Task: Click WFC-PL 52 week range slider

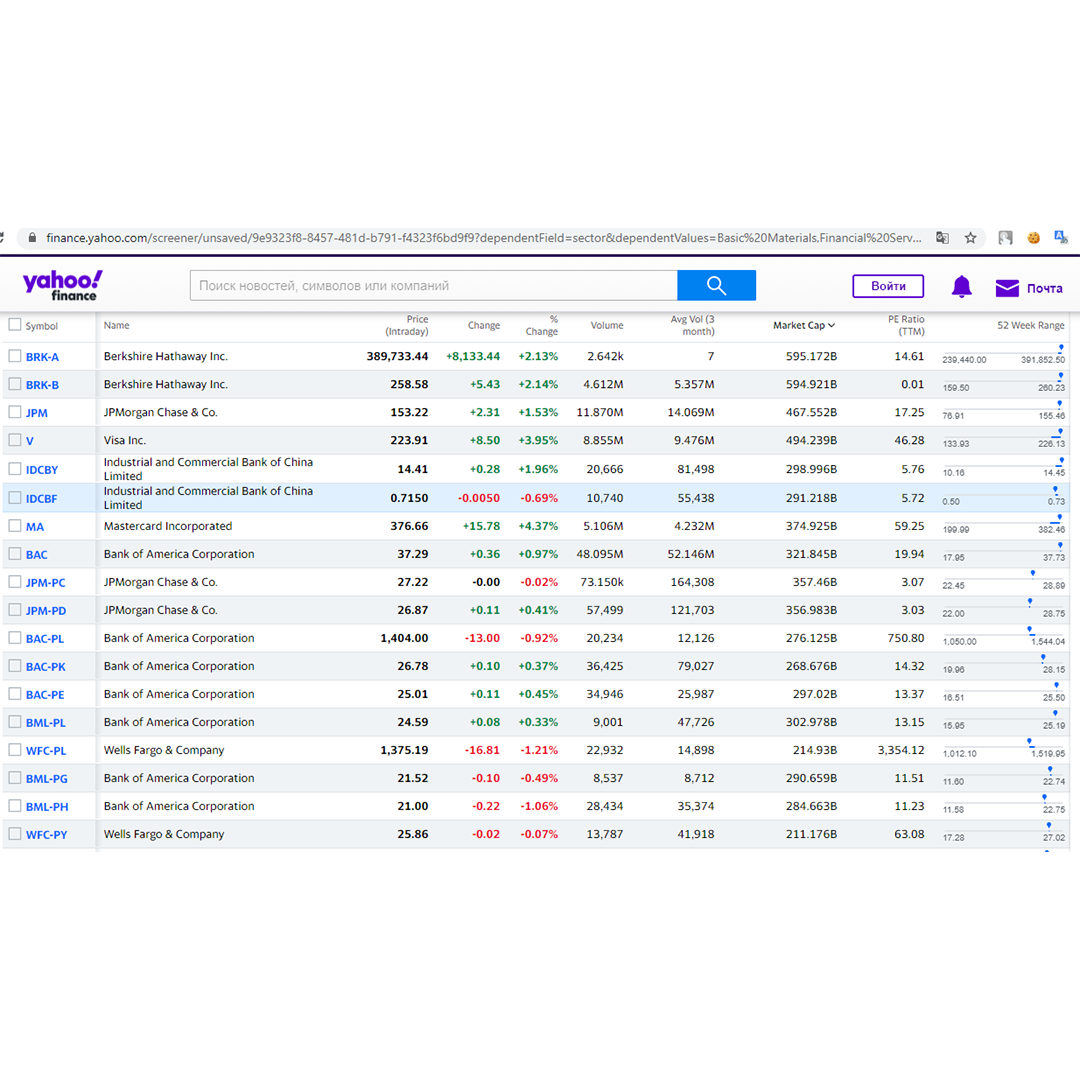Action: [x=1004, y=749]
